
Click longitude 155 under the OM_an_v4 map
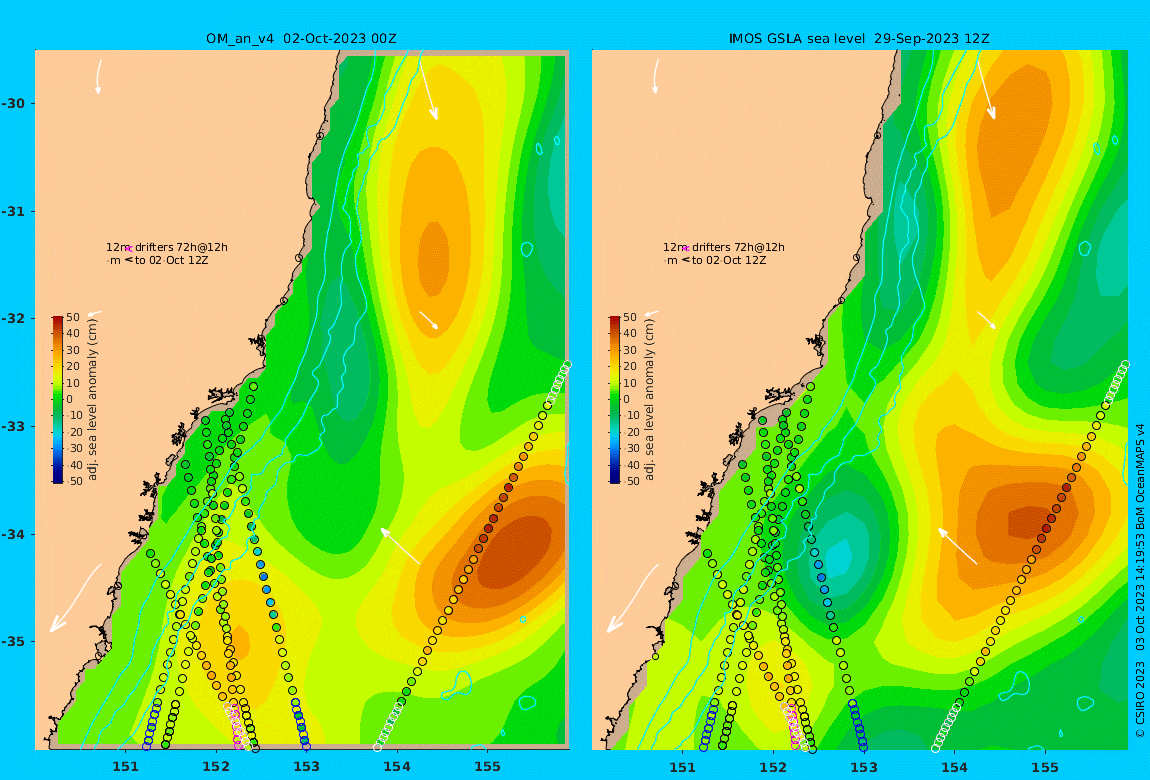click(488, 767)
